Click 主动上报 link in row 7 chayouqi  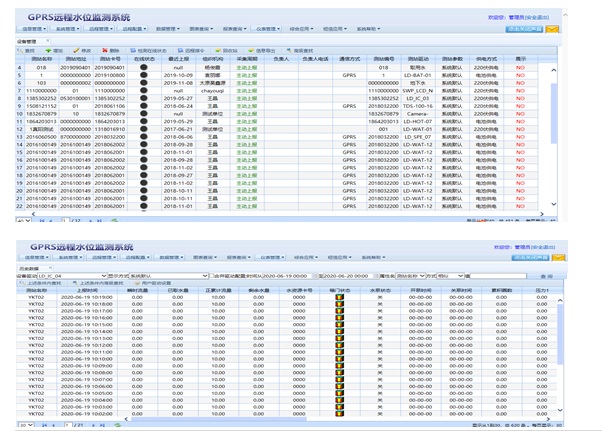tap(246, 91)
